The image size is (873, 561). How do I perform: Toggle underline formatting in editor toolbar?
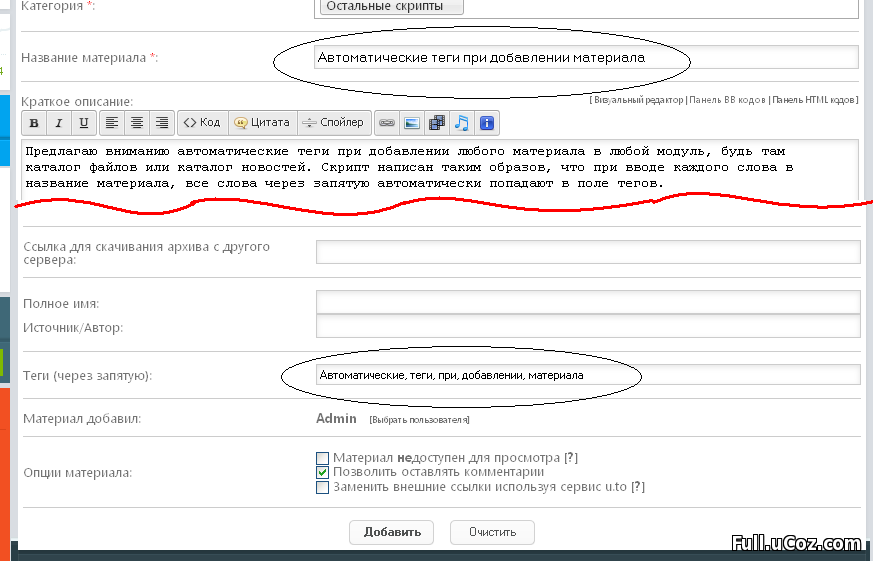tap(84, 123)
